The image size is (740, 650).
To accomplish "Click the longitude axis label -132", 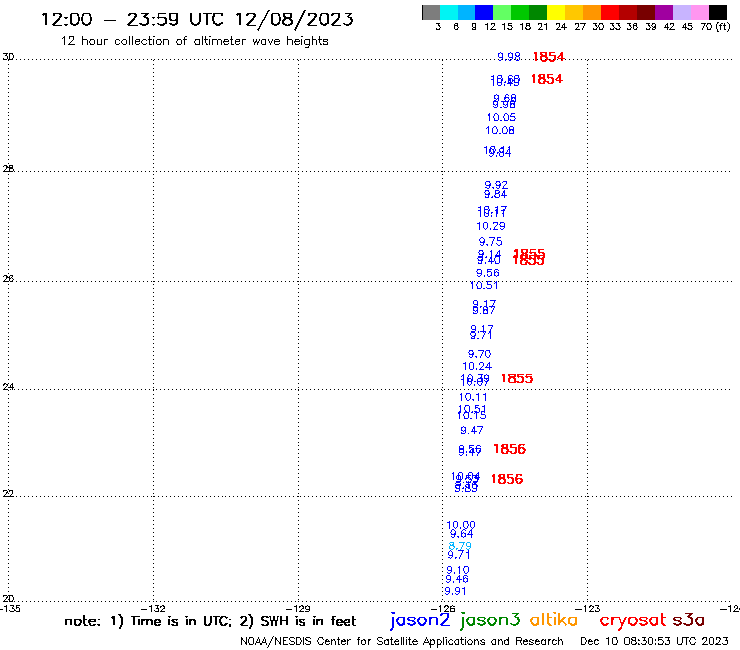I will (x=154, y=609).
